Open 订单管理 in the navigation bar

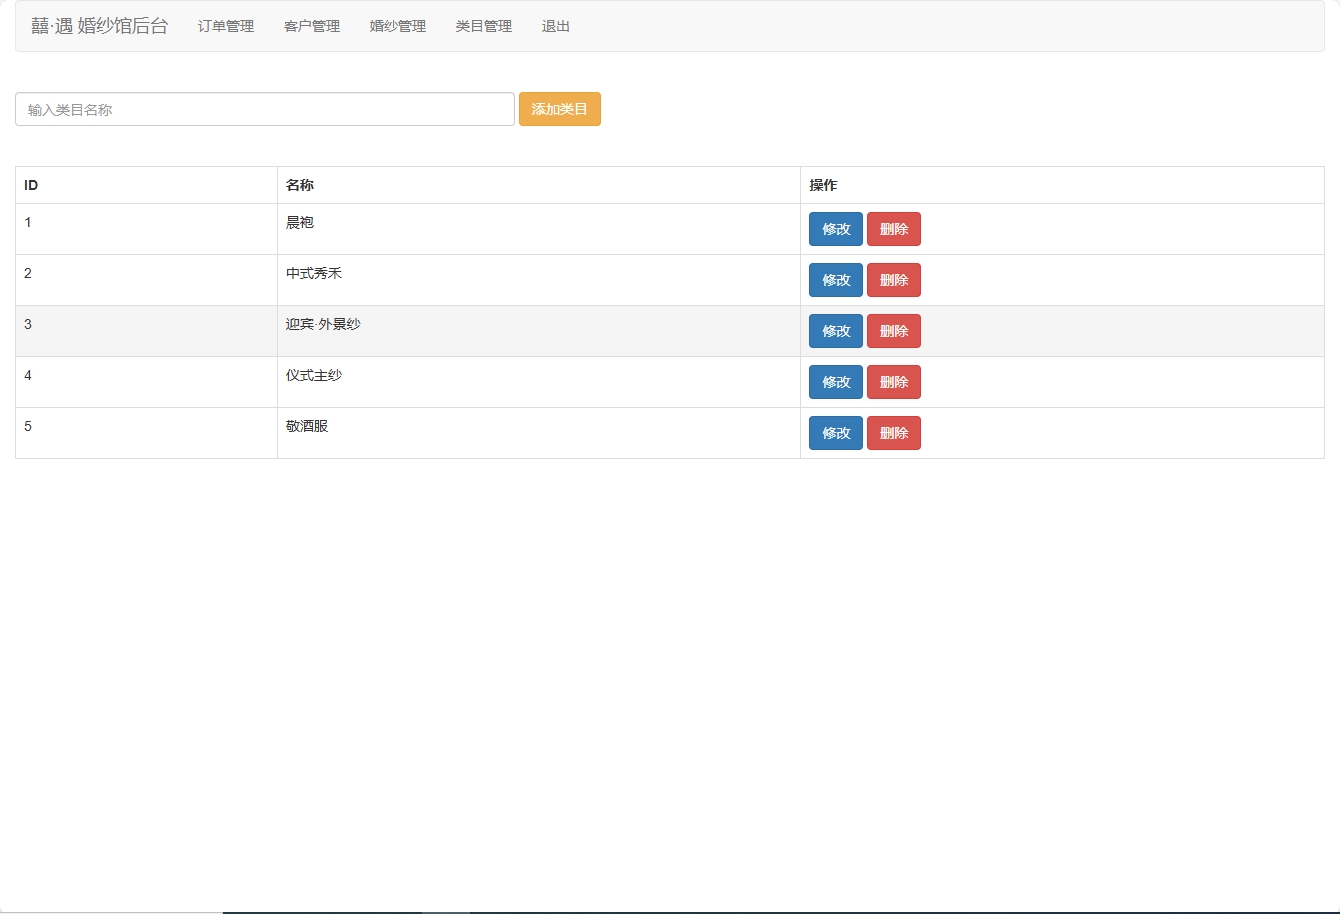226,26
